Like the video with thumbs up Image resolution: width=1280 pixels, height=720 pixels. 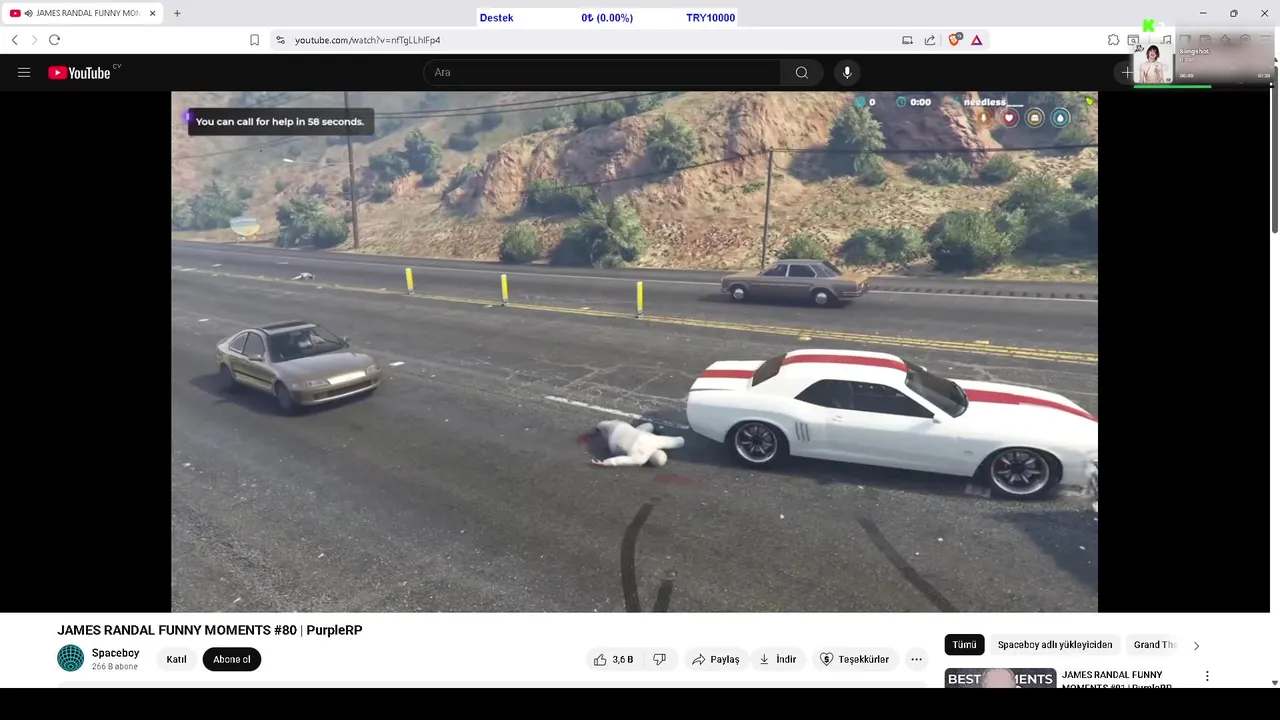tap(613, 659)
